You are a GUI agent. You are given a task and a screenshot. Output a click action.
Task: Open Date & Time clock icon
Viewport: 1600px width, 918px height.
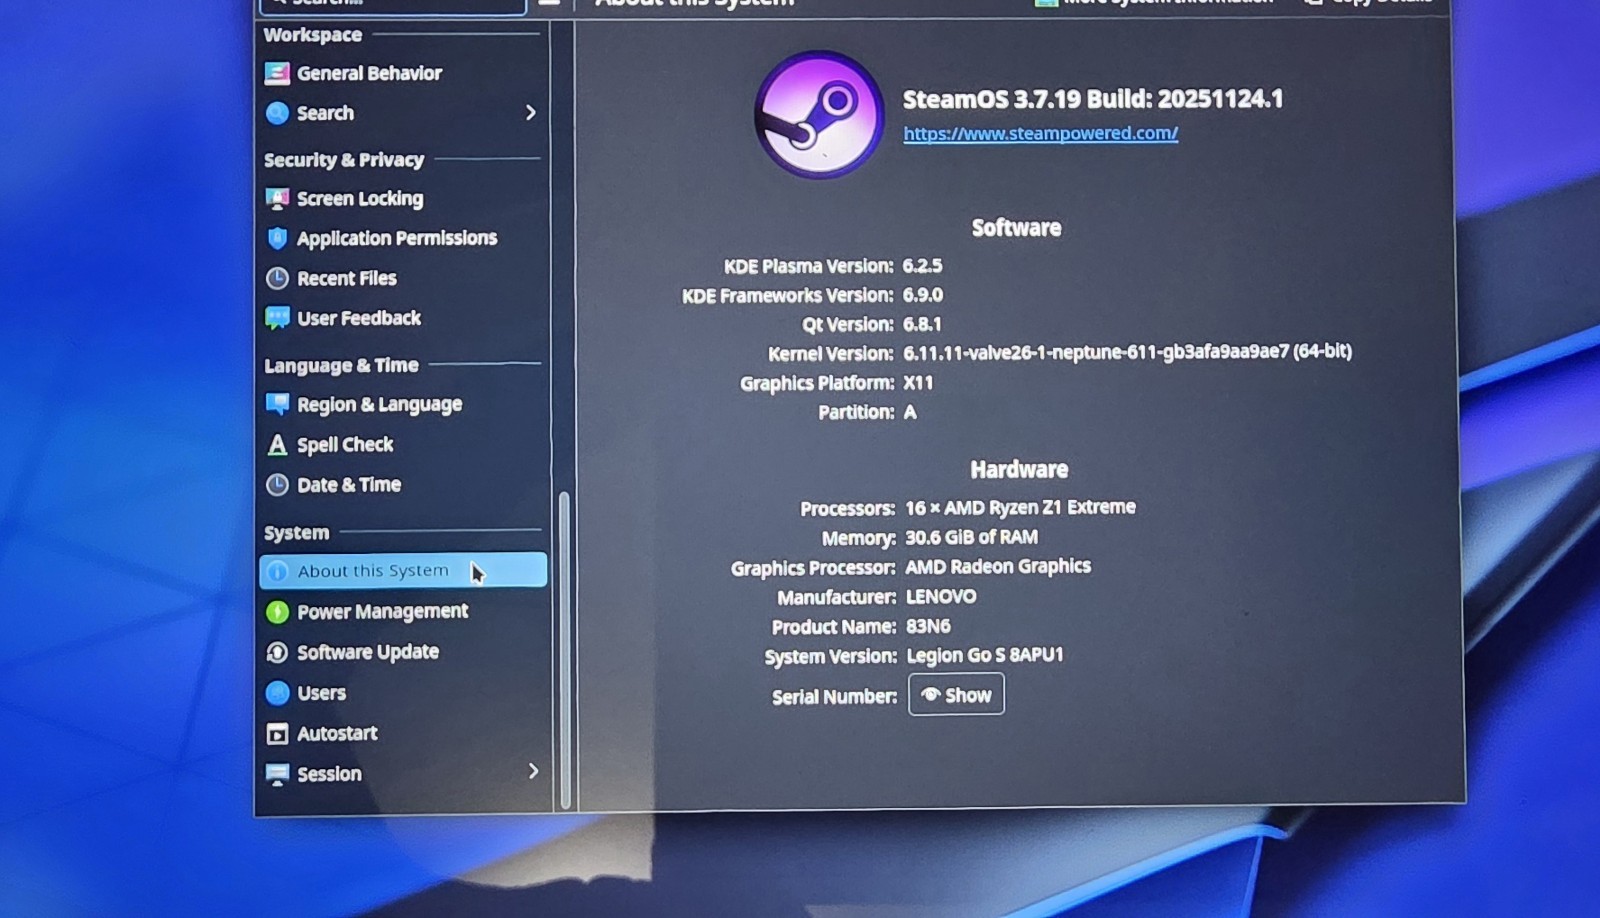point(277,485)
